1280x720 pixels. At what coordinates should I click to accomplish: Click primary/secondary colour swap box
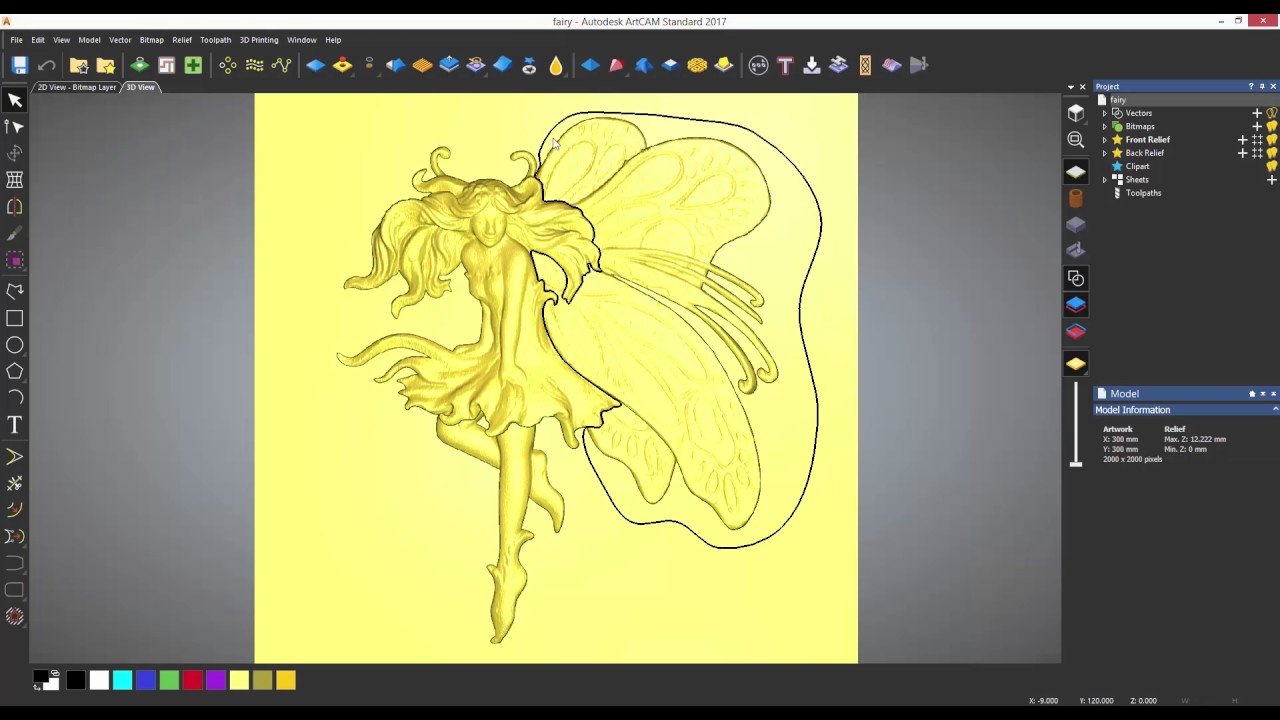point(46,680)
